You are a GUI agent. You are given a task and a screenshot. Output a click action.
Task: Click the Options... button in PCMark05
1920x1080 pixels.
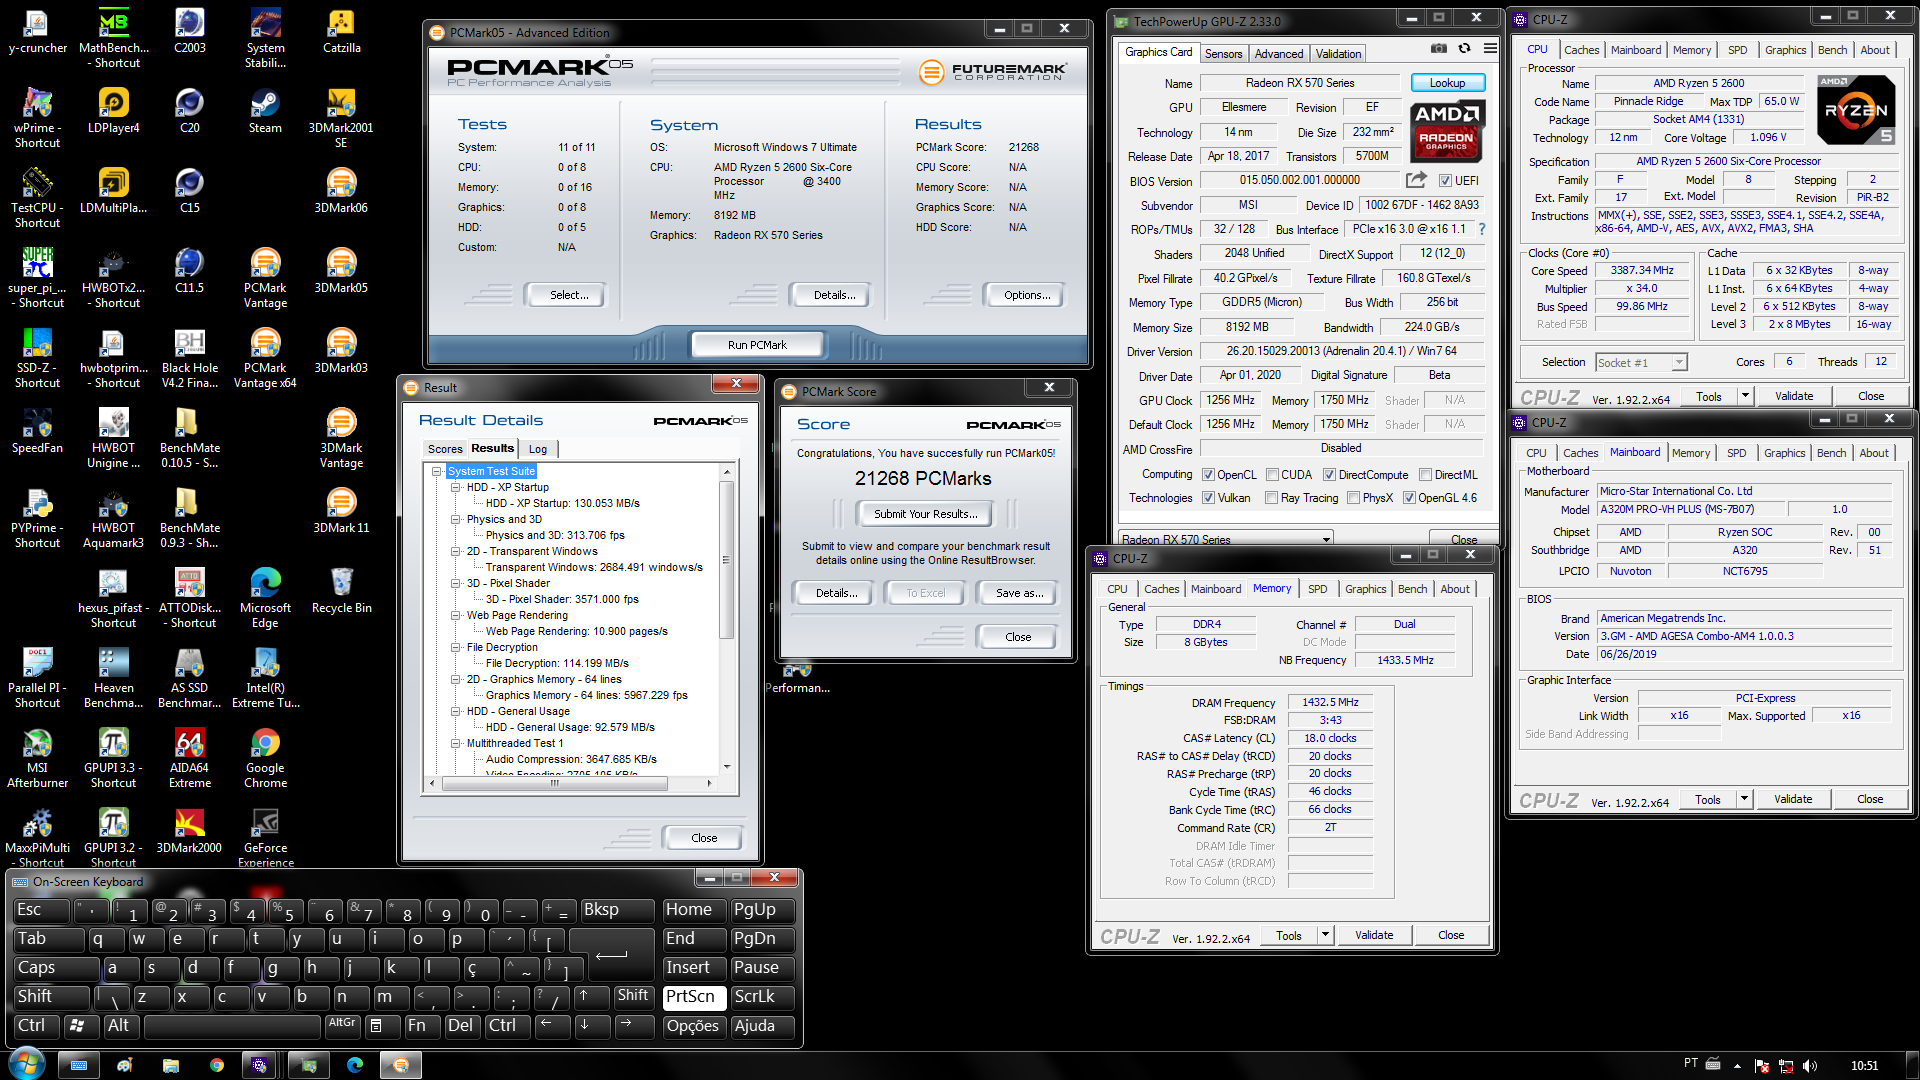[1027, 295]
